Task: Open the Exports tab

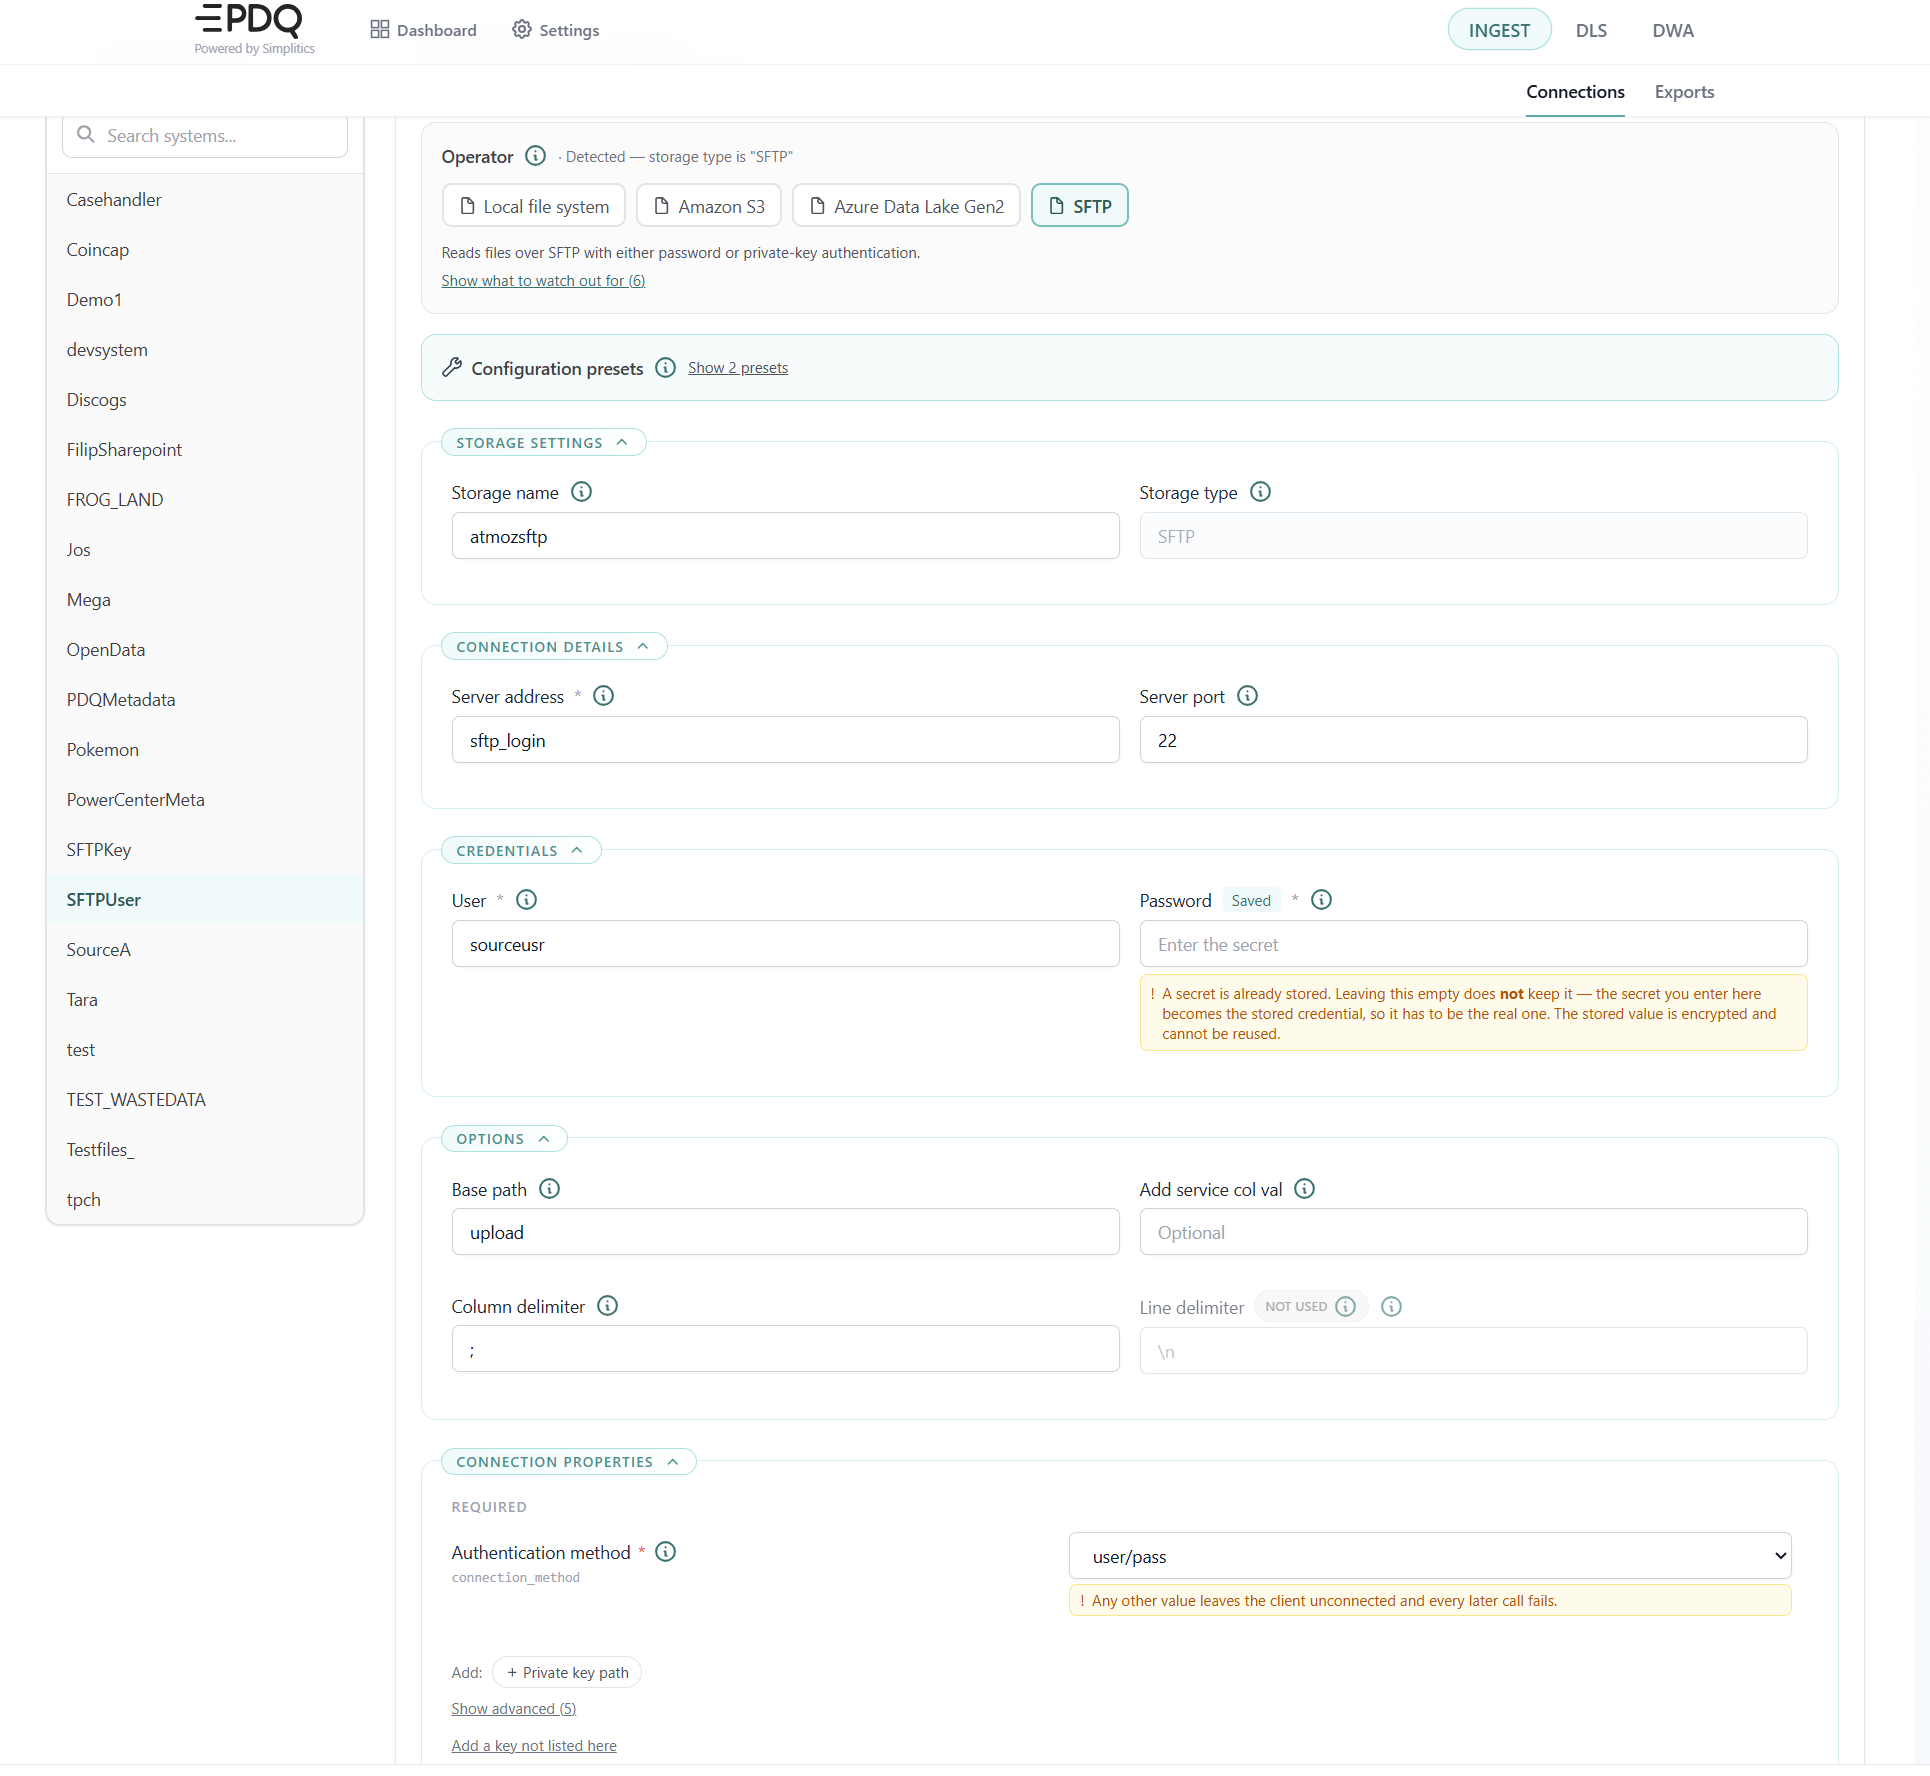Action: pyautogui.click(x=1684, y=92)
